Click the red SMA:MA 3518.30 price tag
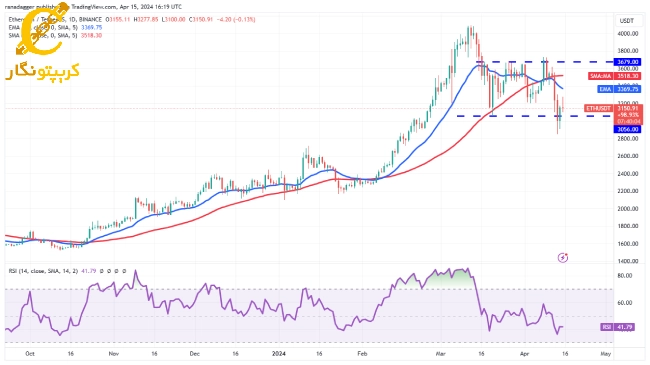This screenshot has height=365, width=650. [x=614, y=76]
